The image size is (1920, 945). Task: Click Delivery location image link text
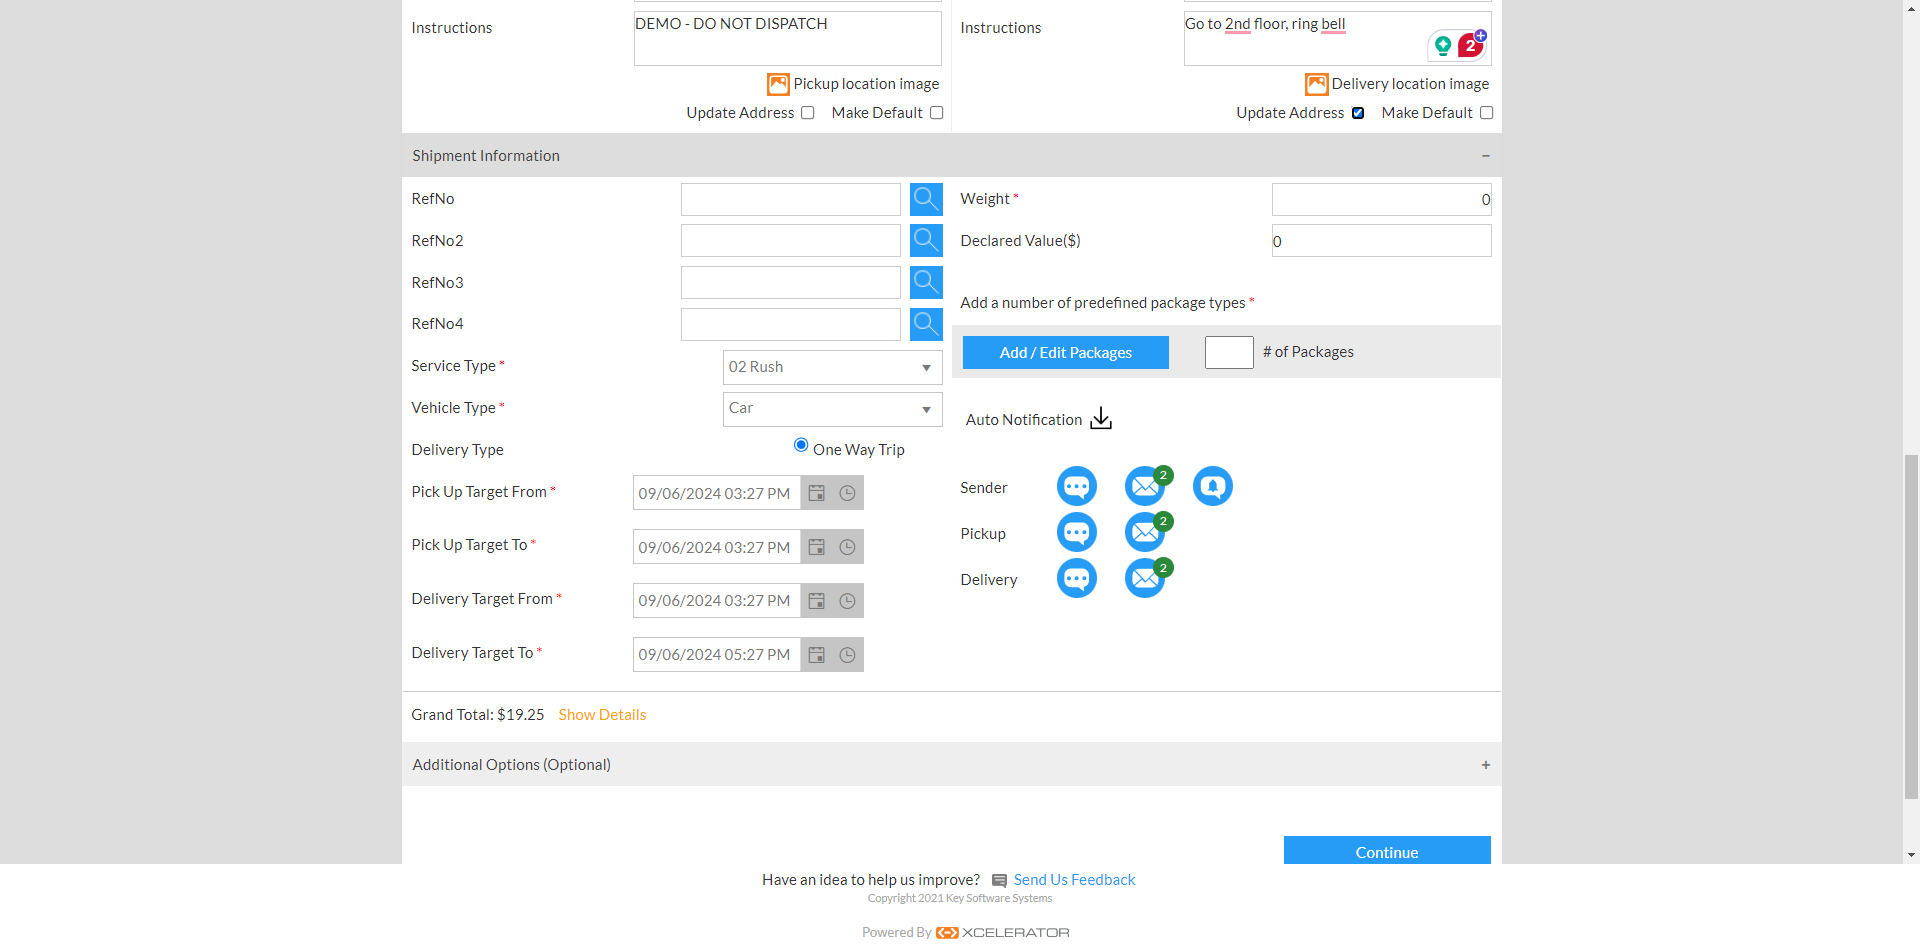click(1410, 84)
